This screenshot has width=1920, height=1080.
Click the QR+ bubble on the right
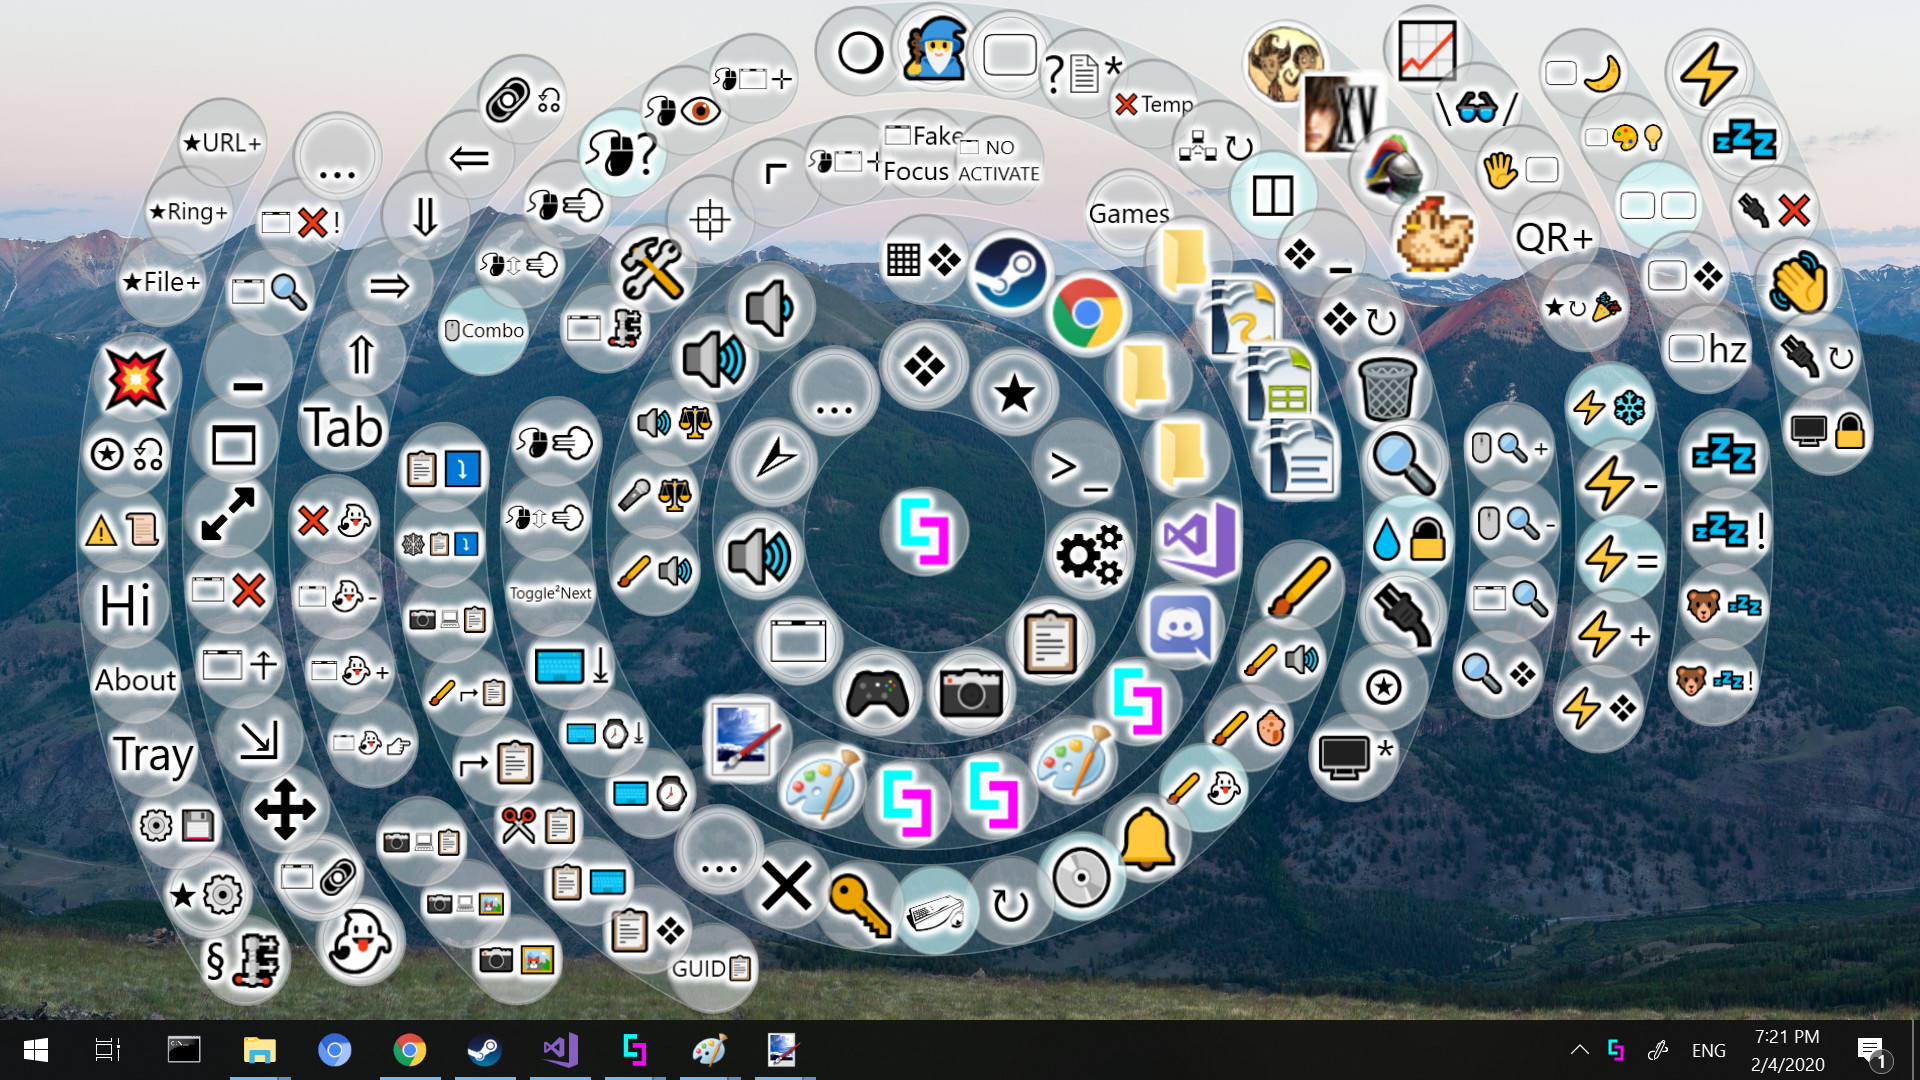click(x=1554, y=238)
